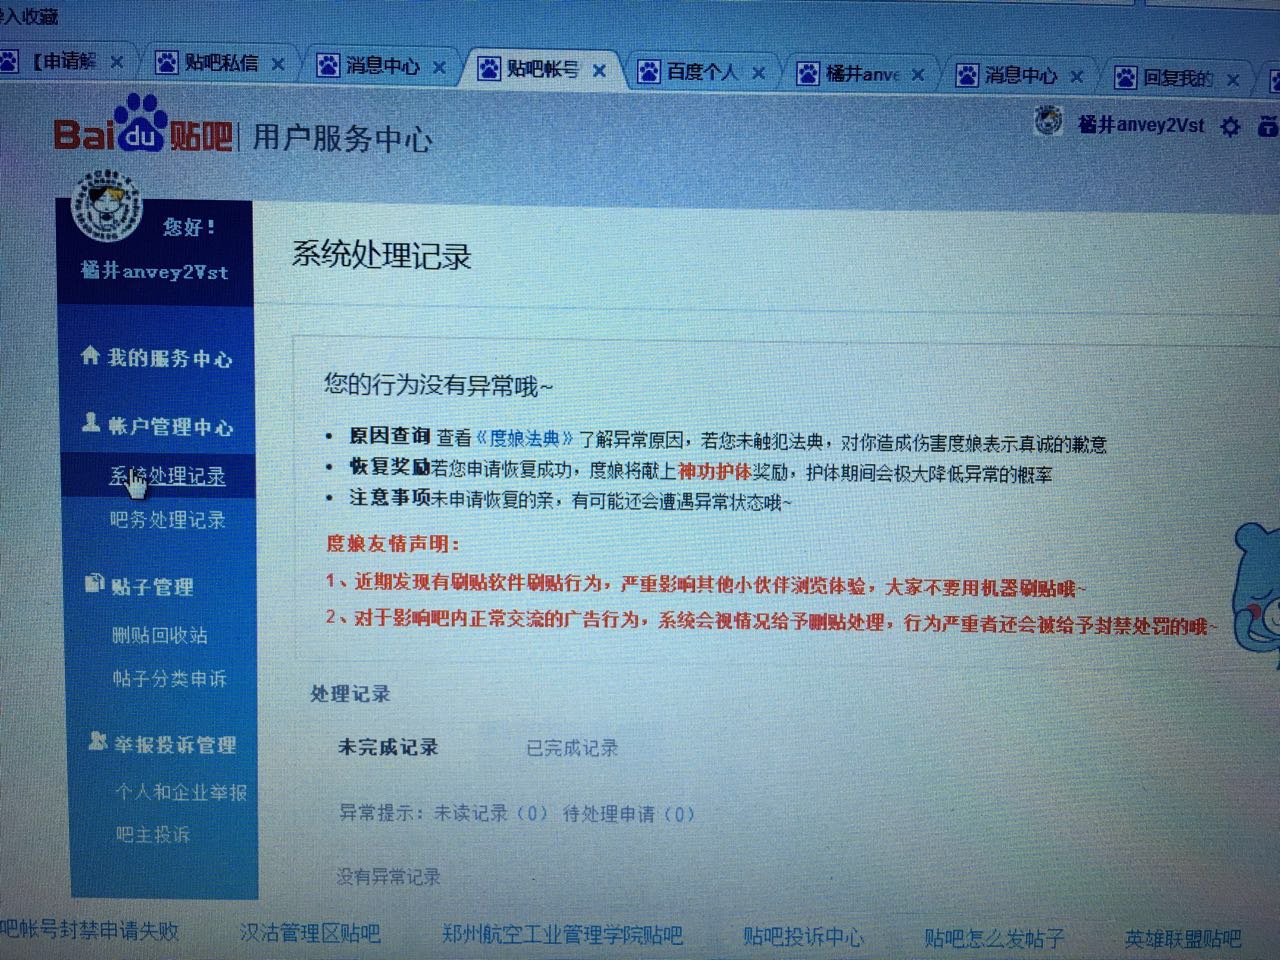Click the people icon beside 举报投诉管理
Screen dimensions: 1280x960
(x=97, y=741)
